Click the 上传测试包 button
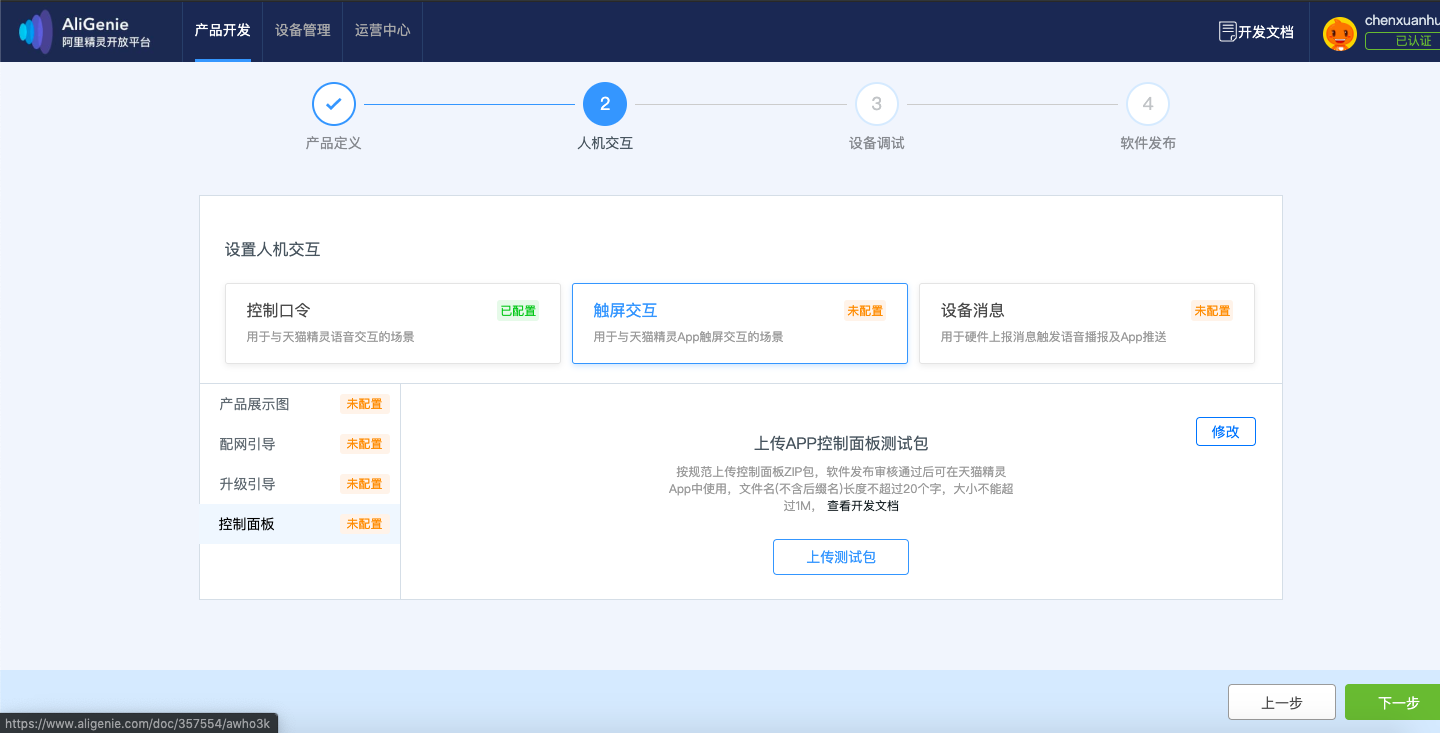The width and height of the screenshot is (1440, 733). pyautogui.click(x=841, y=557)
